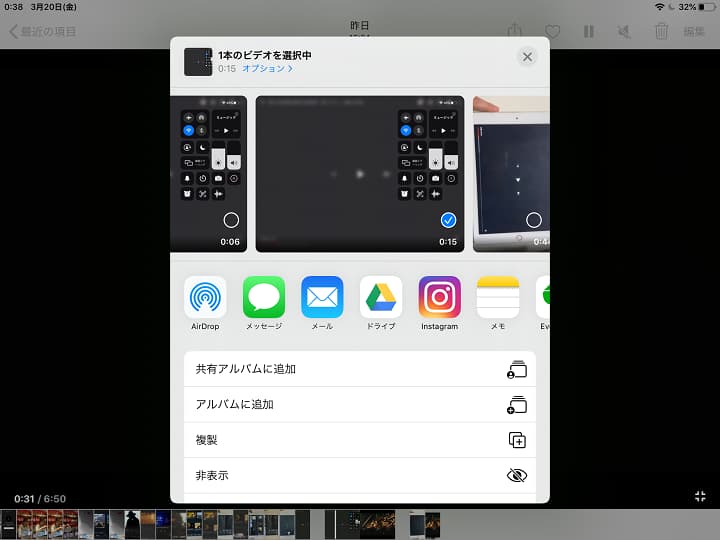
Task: Tap the 0:31 / 6:50 playback time
Action: [40, 499]
